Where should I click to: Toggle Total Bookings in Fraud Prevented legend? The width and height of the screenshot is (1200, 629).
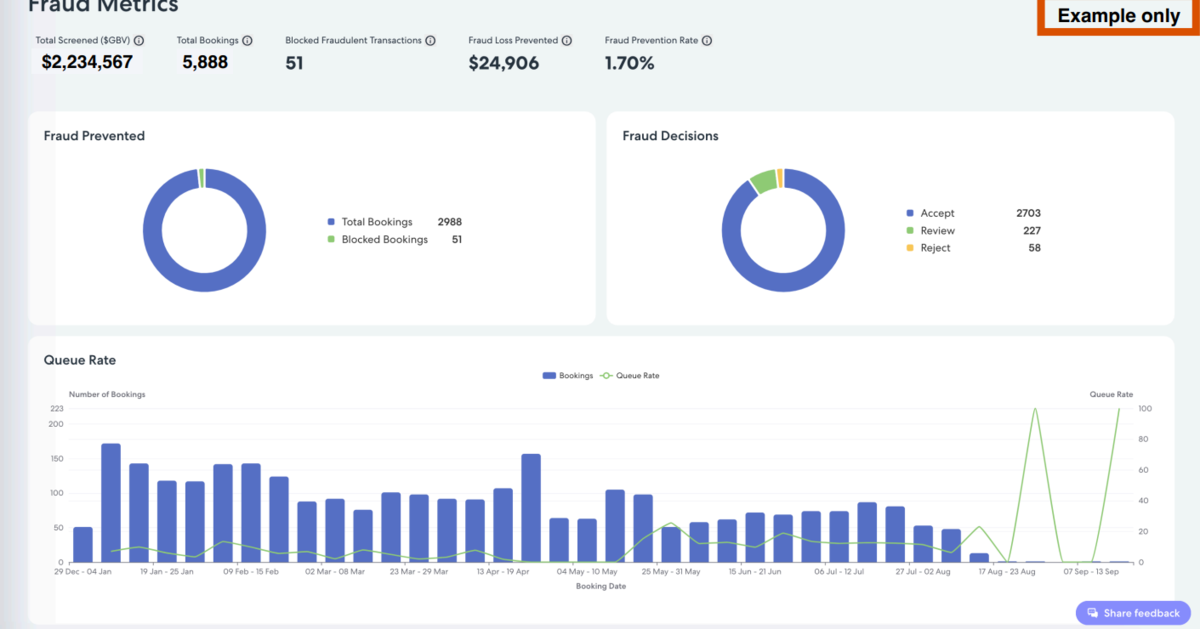coord(376,222)
